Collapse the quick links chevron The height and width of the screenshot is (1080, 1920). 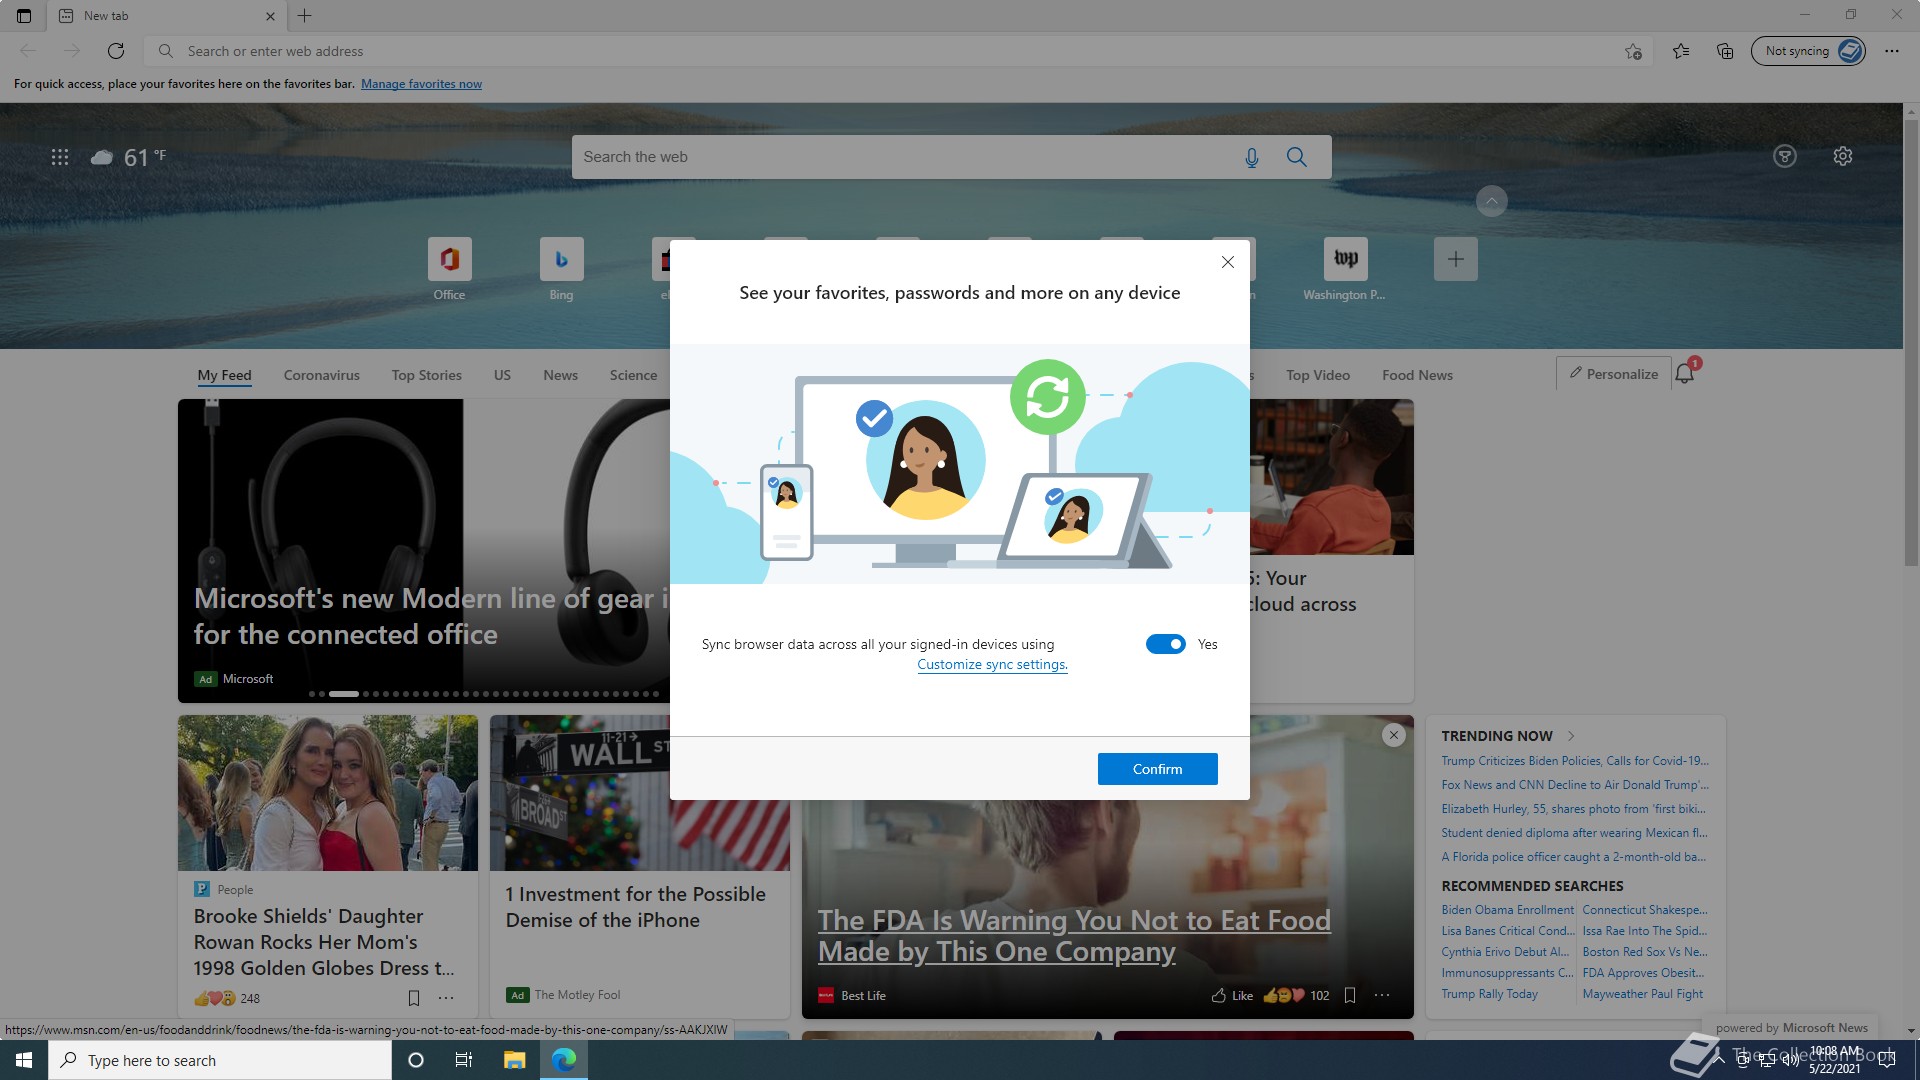[1491, 201]
